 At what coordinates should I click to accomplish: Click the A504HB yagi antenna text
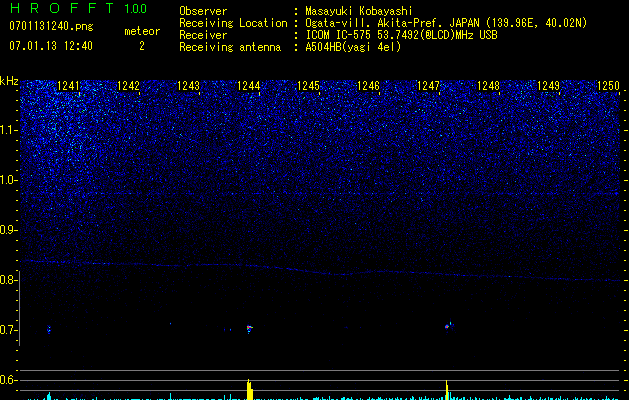(x=353, y=47)
